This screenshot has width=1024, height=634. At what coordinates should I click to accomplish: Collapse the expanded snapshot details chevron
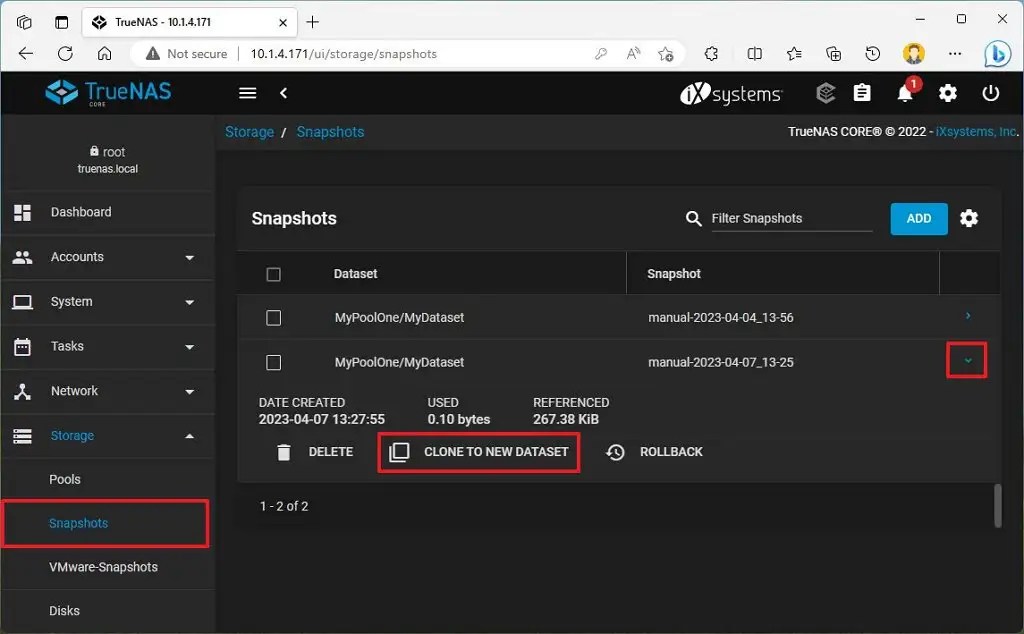pos(966,360)
